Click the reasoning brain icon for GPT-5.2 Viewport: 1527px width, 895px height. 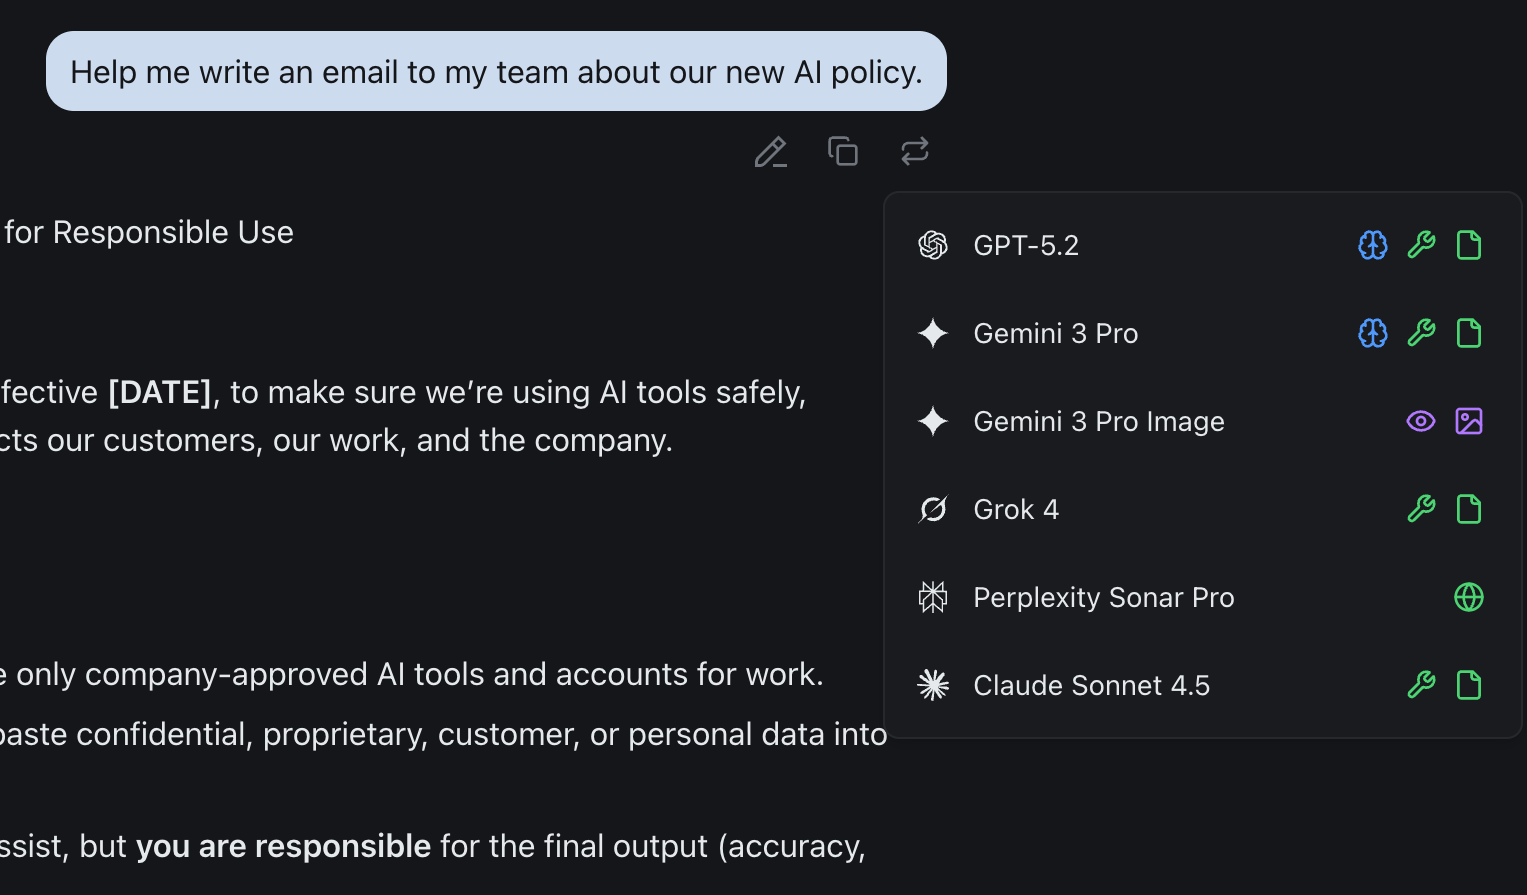point(1373,245)
